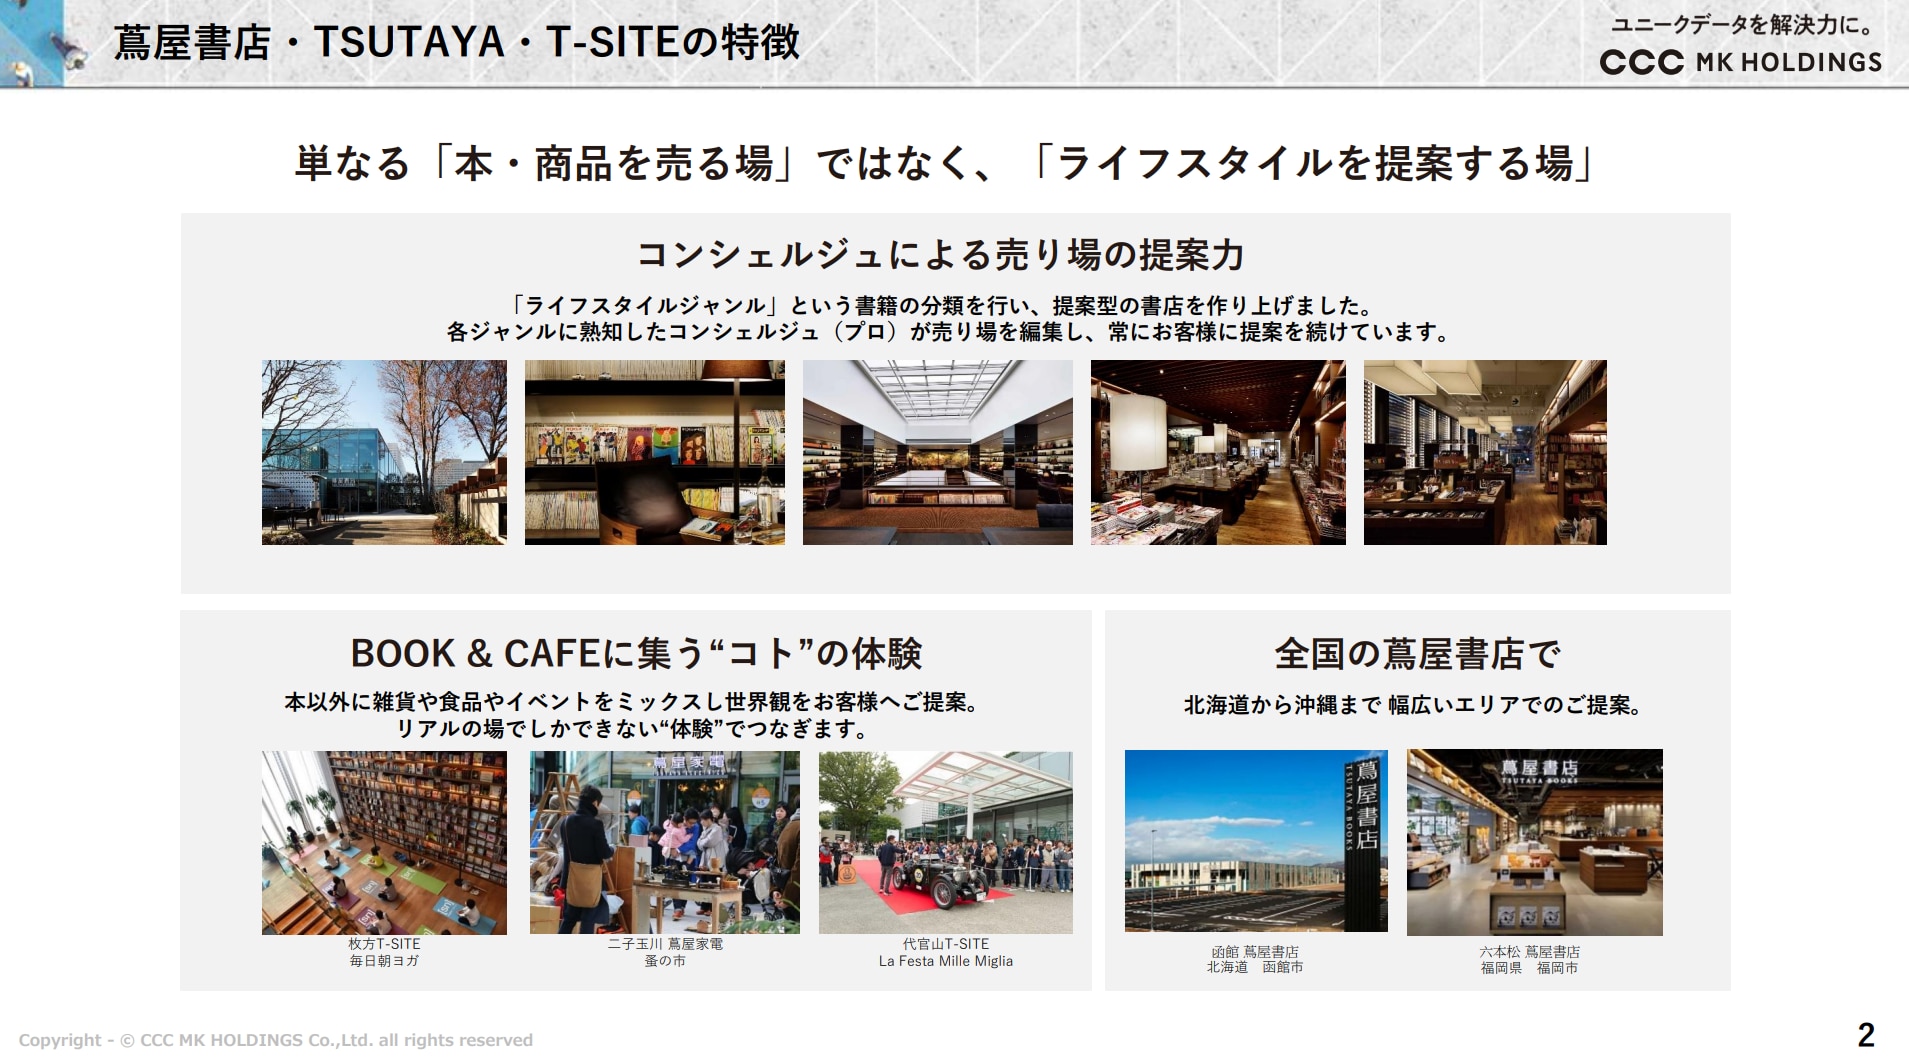1909x1063 pixels.
Task: Click the caption 毎日朝ヨガ
Action: 384,961
